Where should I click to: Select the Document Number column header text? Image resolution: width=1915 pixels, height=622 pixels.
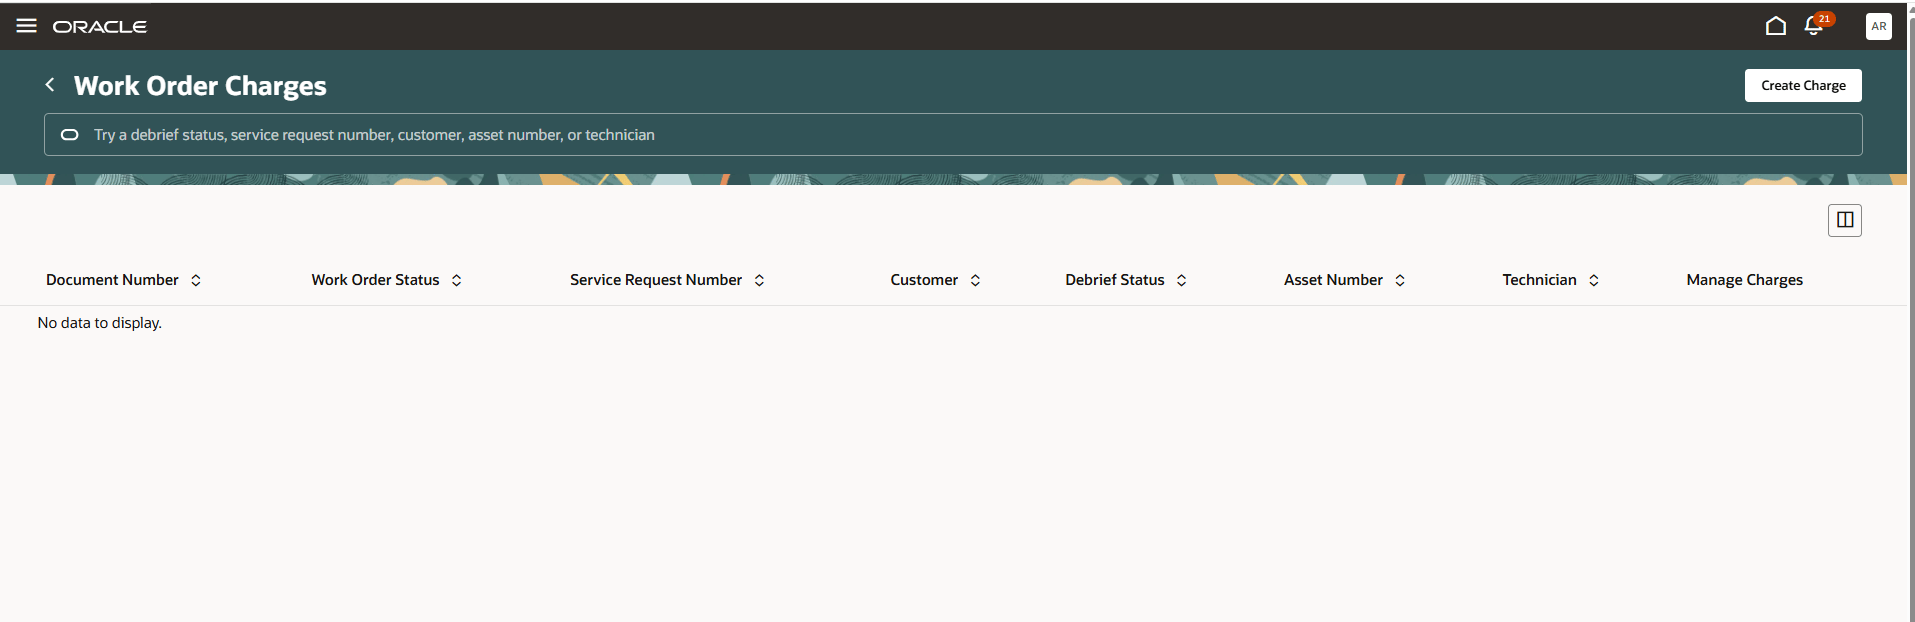click(112, 280)
